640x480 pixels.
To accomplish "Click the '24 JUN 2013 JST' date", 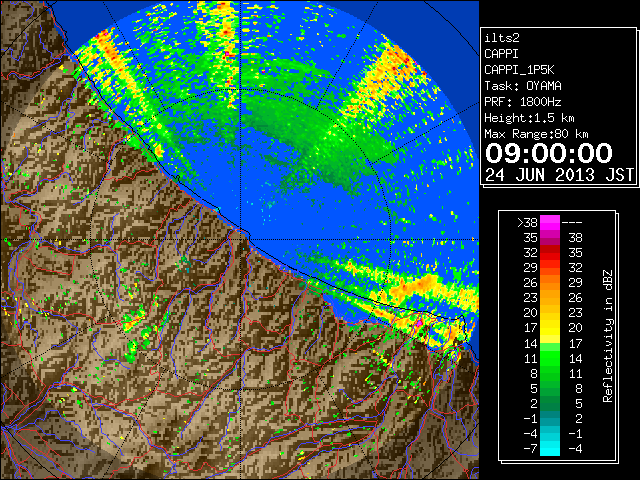I will click(560, 175).
